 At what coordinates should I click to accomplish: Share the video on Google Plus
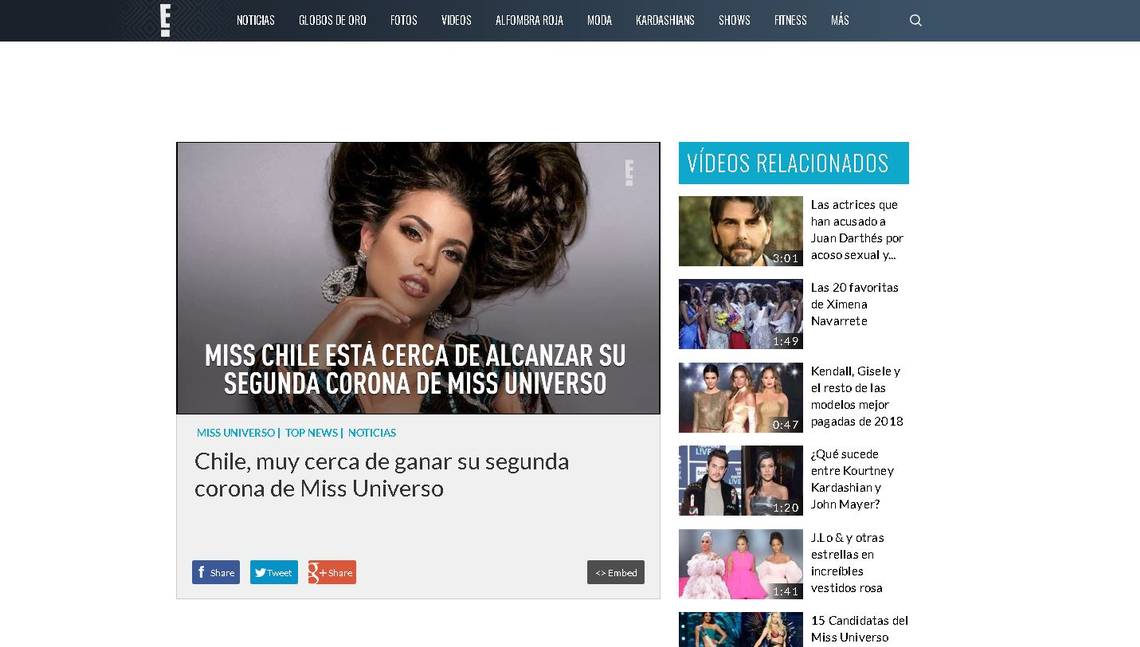point(332,572)
